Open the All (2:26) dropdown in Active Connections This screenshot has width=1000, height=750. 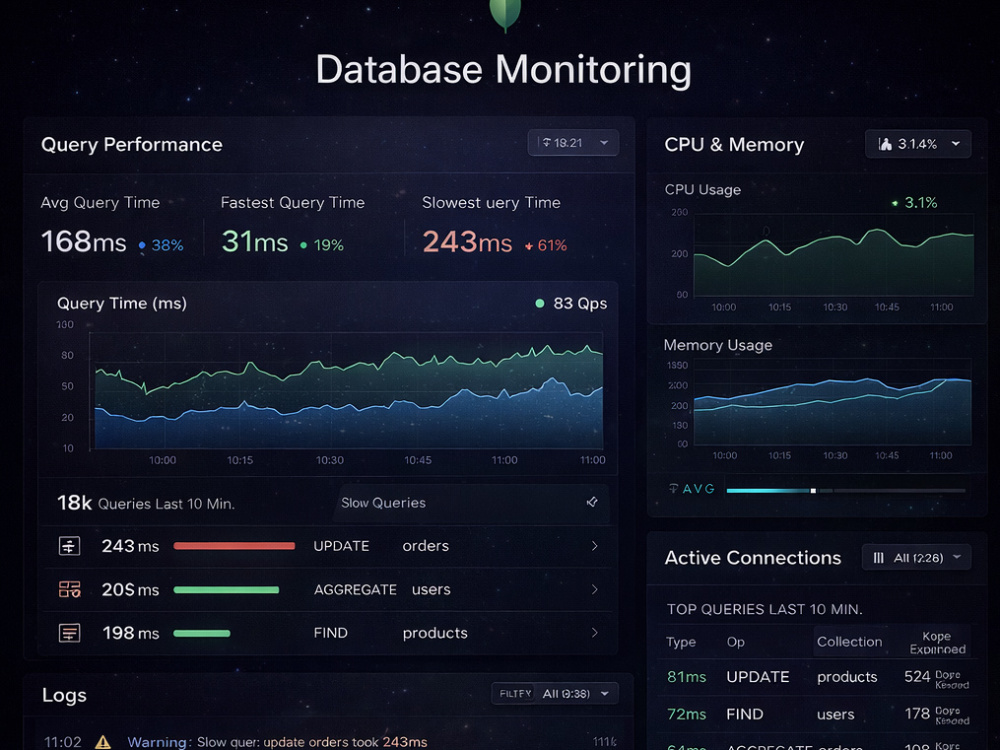pyautogui.click(x=916, y=557)
